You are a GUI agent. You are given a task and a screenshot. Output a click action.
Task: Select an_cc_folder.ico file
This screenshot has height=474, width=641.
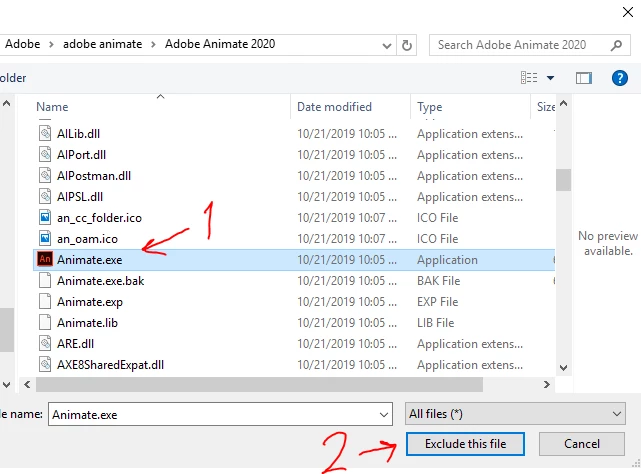99,218
